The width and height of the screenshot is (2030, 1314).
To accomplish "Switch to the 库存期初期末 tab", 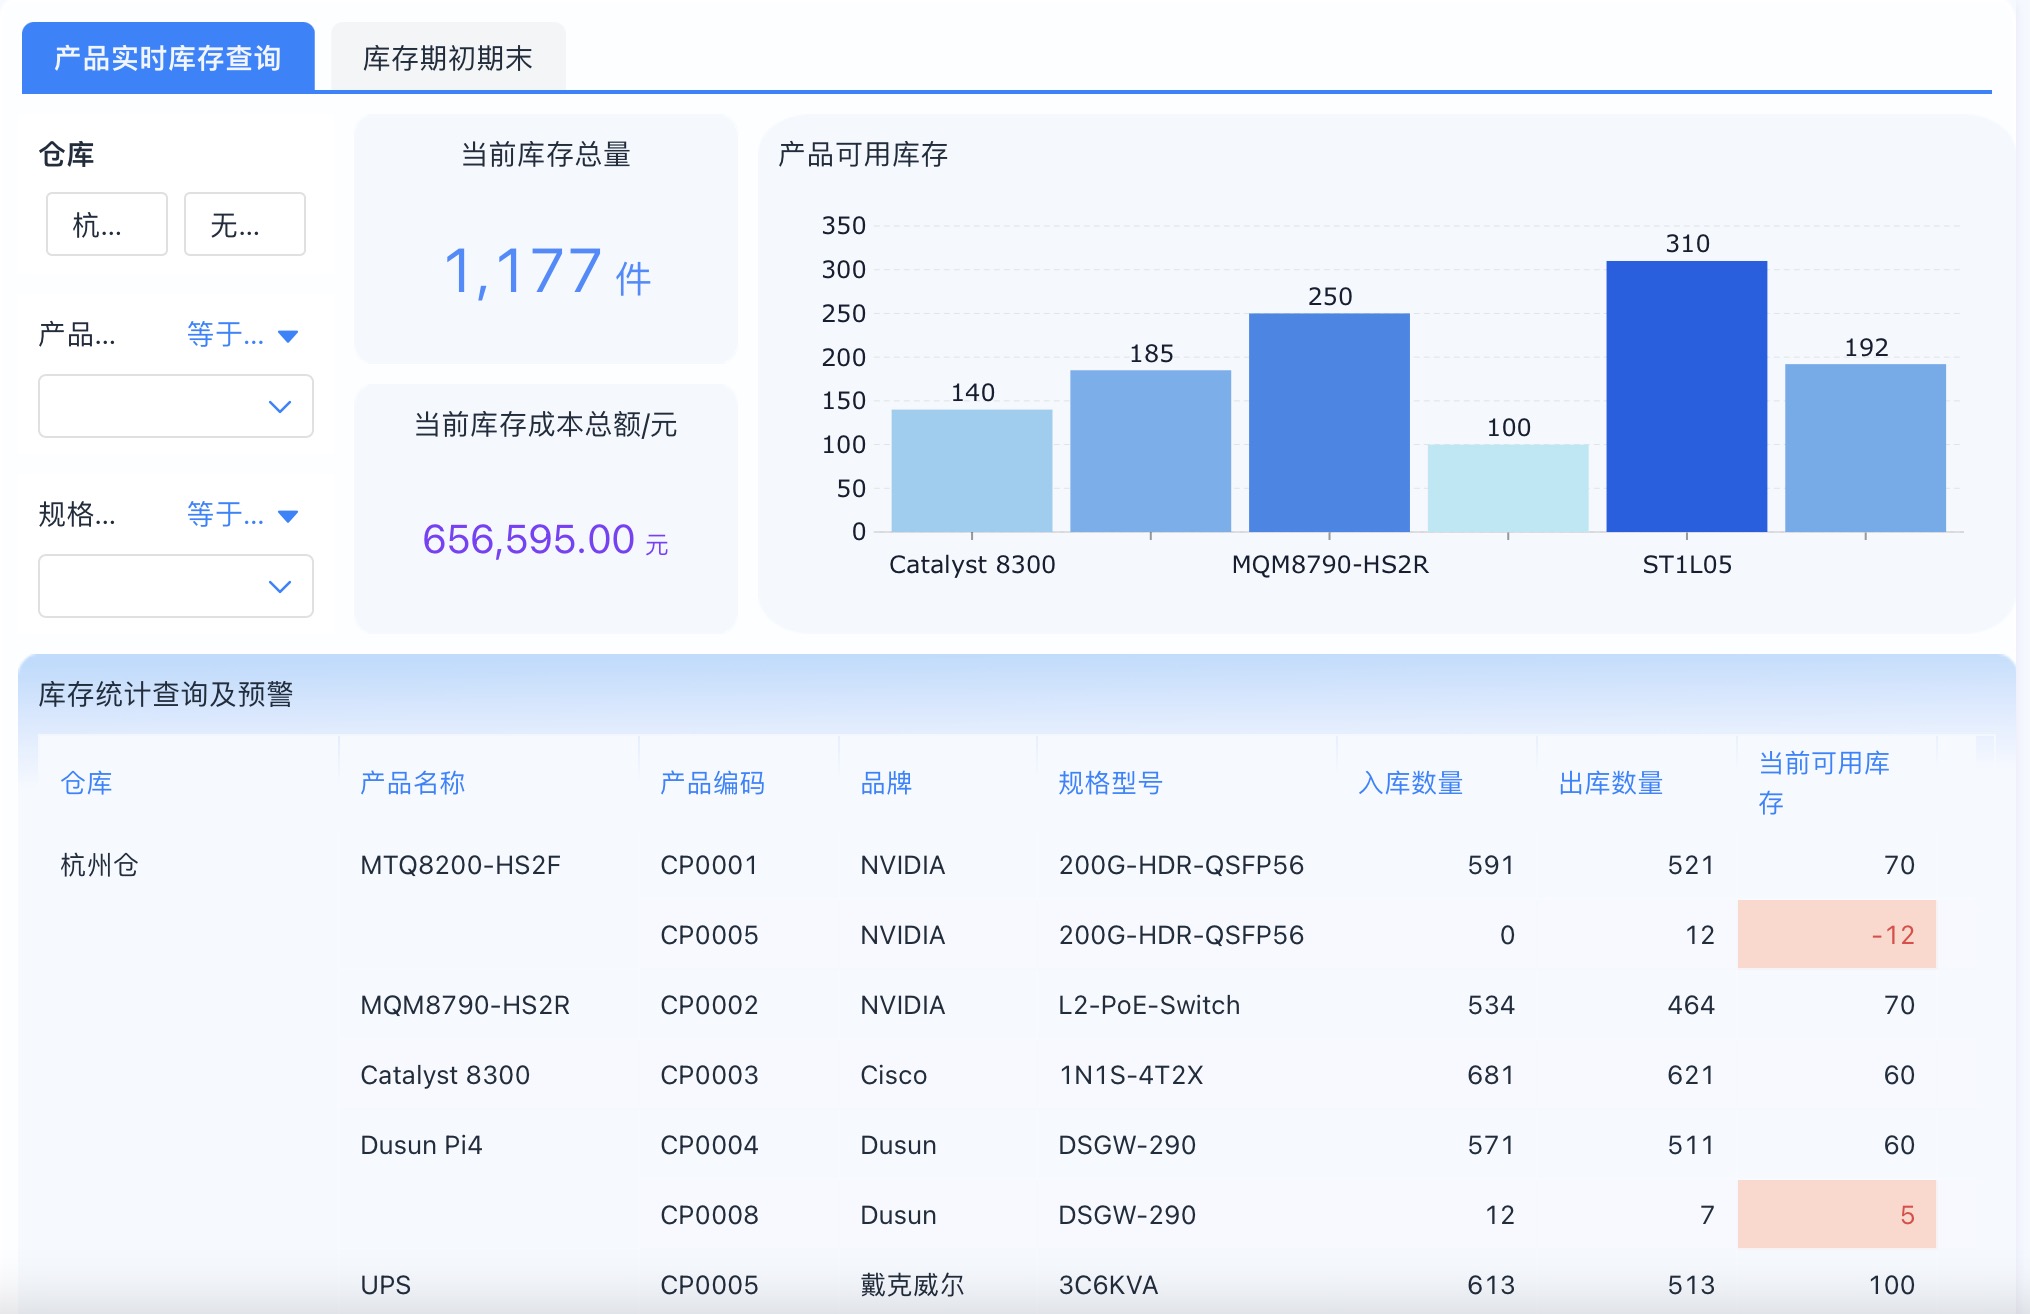I will pos(447,58).
